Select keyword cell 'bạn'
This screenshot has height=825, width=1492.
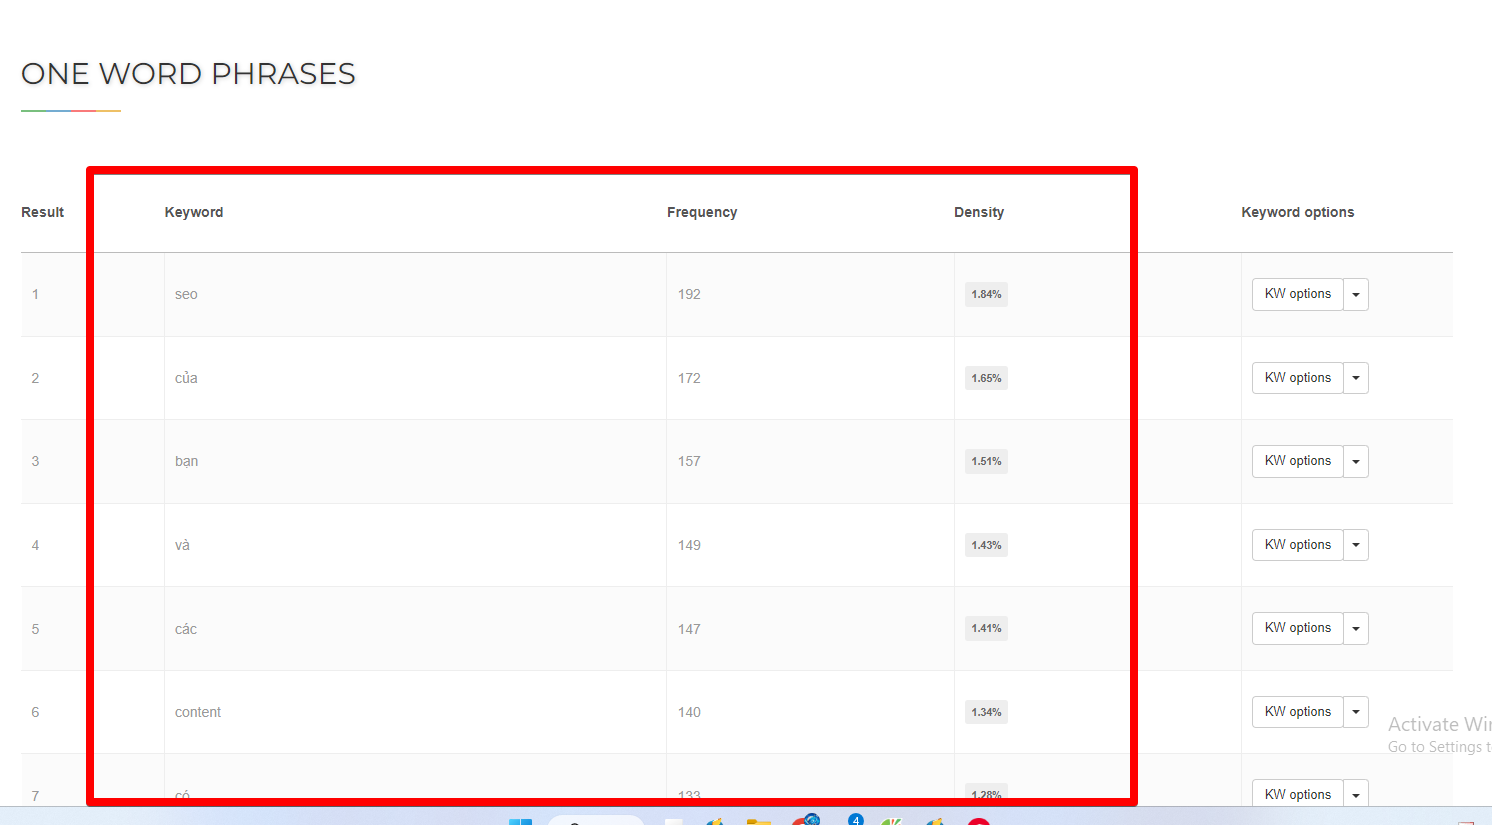(186, 461)
